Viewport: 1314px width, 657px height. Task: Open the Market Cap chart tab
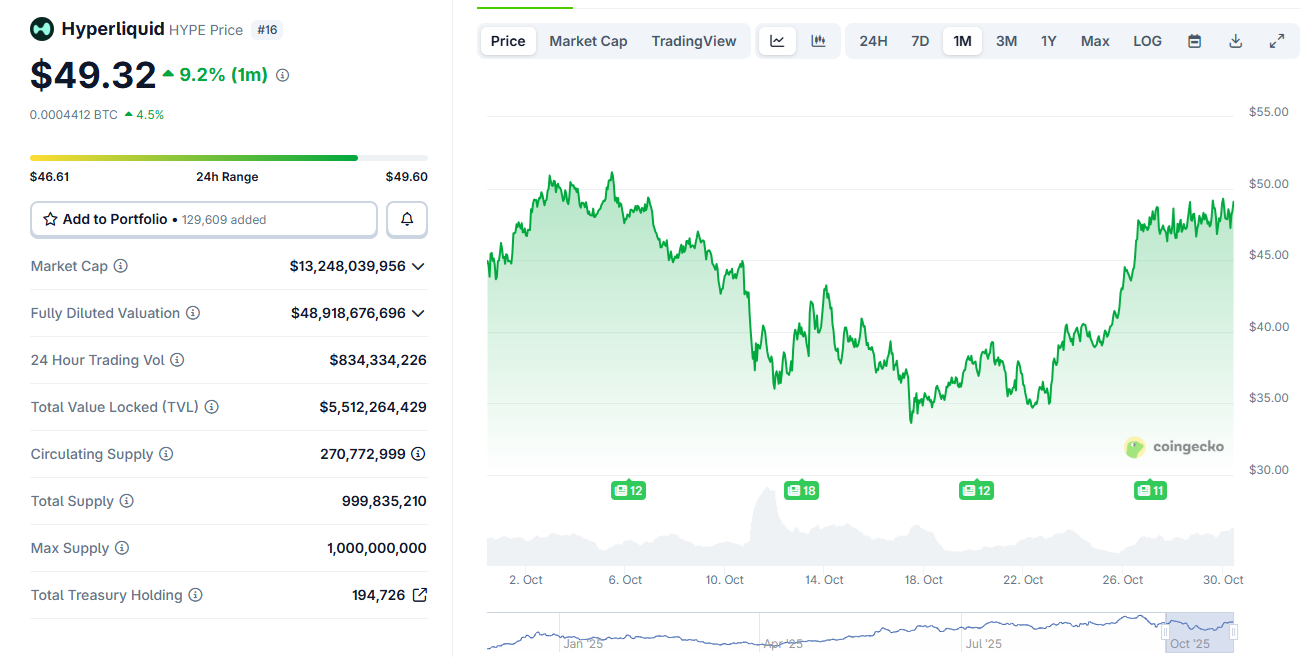pyautogui.click(x=588, y=41)
